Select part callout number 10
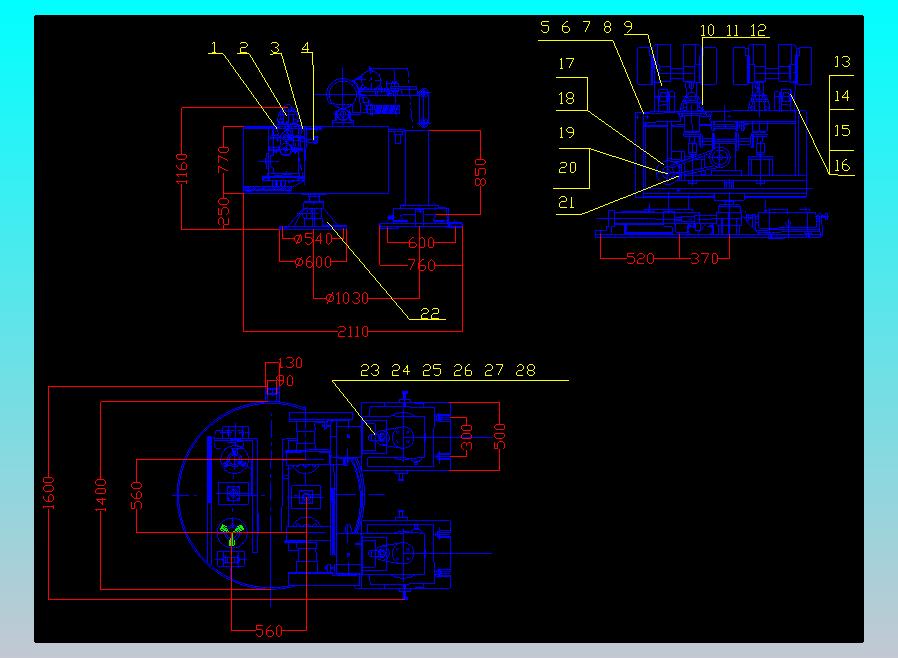This screenshot has width=898, height=658. click(x=707, y=30)
